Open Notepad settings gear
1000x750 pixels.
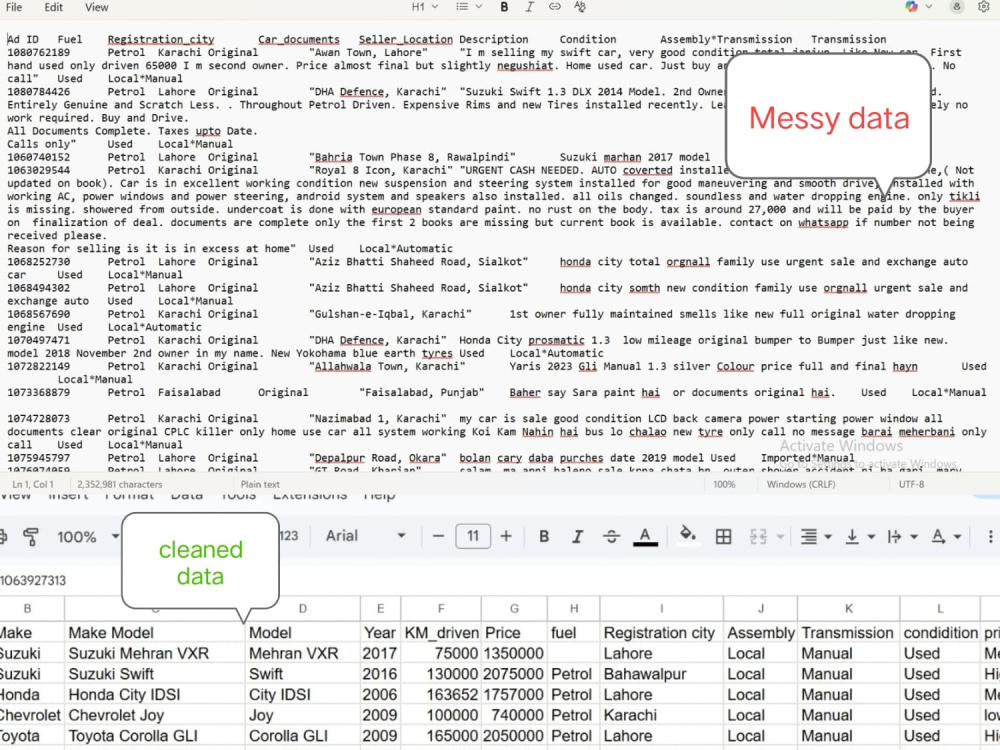(984, 7)
